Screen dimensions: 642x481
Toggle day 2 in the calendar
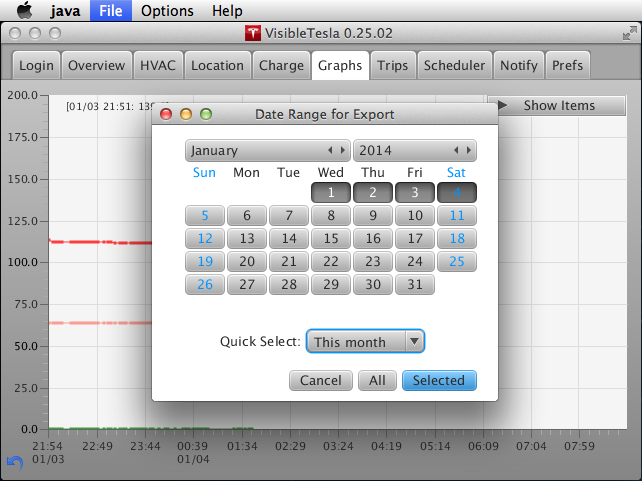(373, 192)
